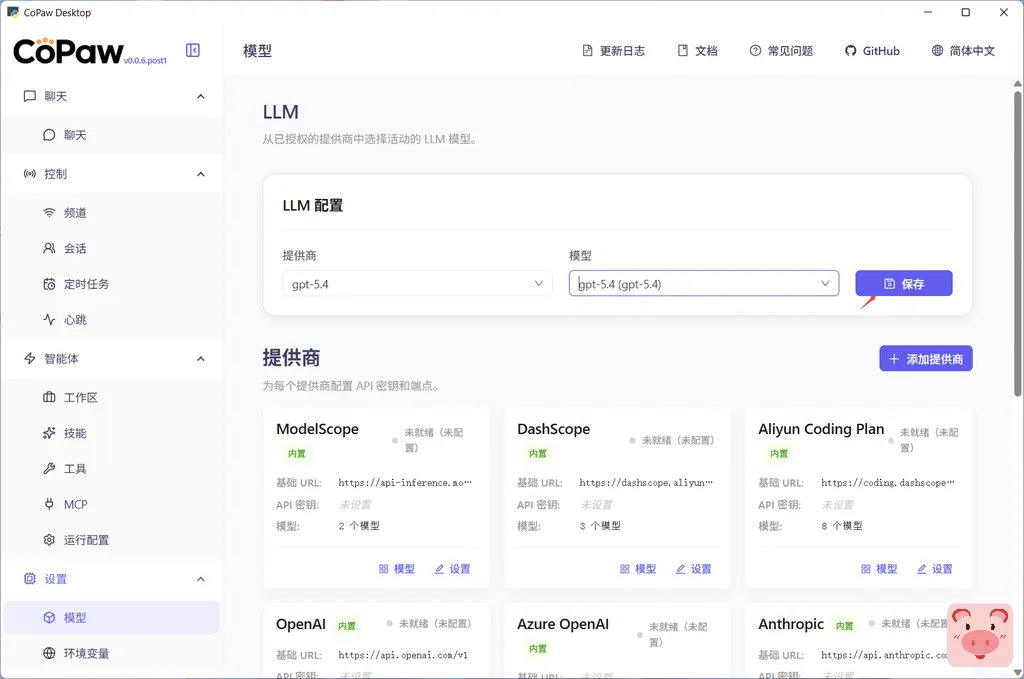The width and height of the screenshot is (1024, 679).
Task: Open 模型 list for DashScope card
Action: click(x=638, y=569)
